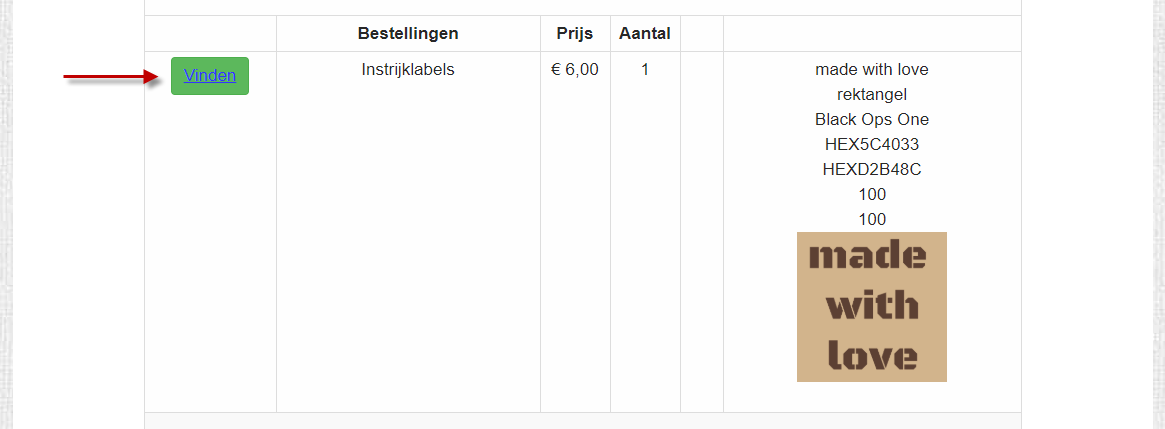Click the € 6,00 price cell
1165x429 pixels.
pyautogui.click(x=574, y=70)
